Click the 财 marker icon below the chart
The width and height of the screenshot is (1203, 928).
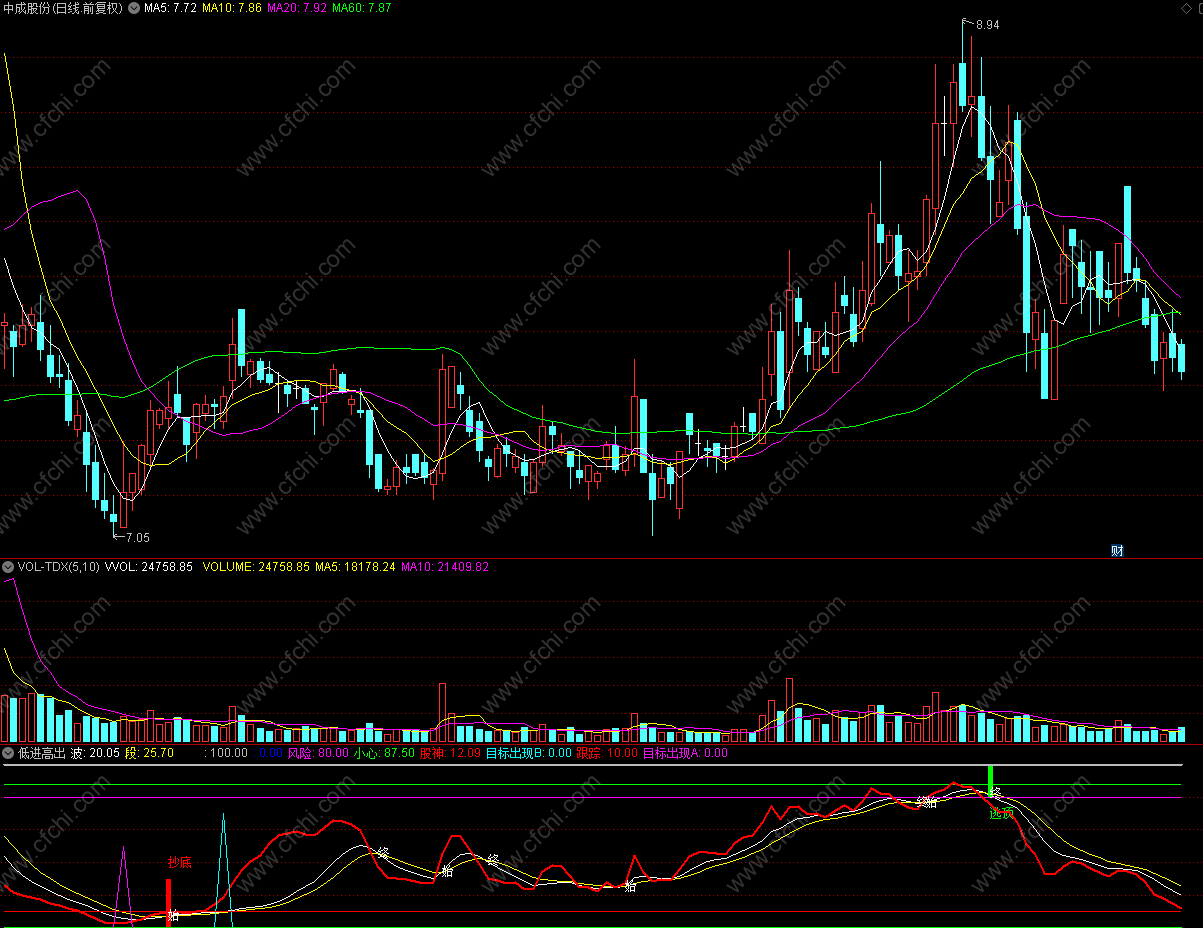coord(1117,550)
